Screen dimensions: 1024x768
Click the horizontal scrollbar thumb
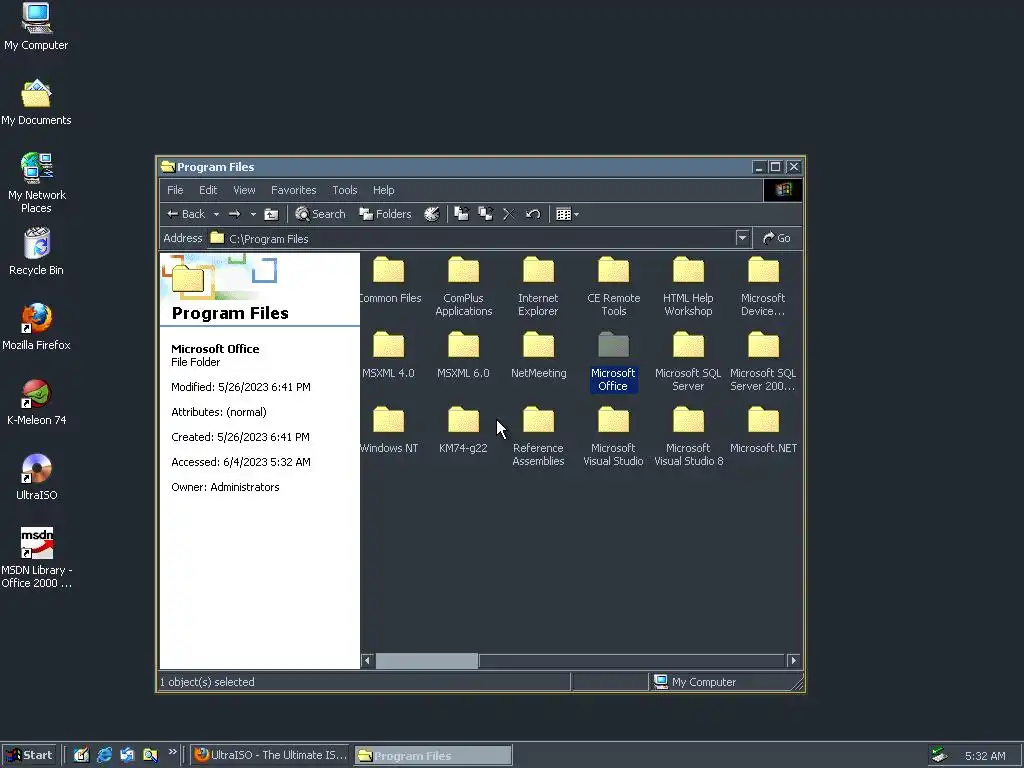427,661
